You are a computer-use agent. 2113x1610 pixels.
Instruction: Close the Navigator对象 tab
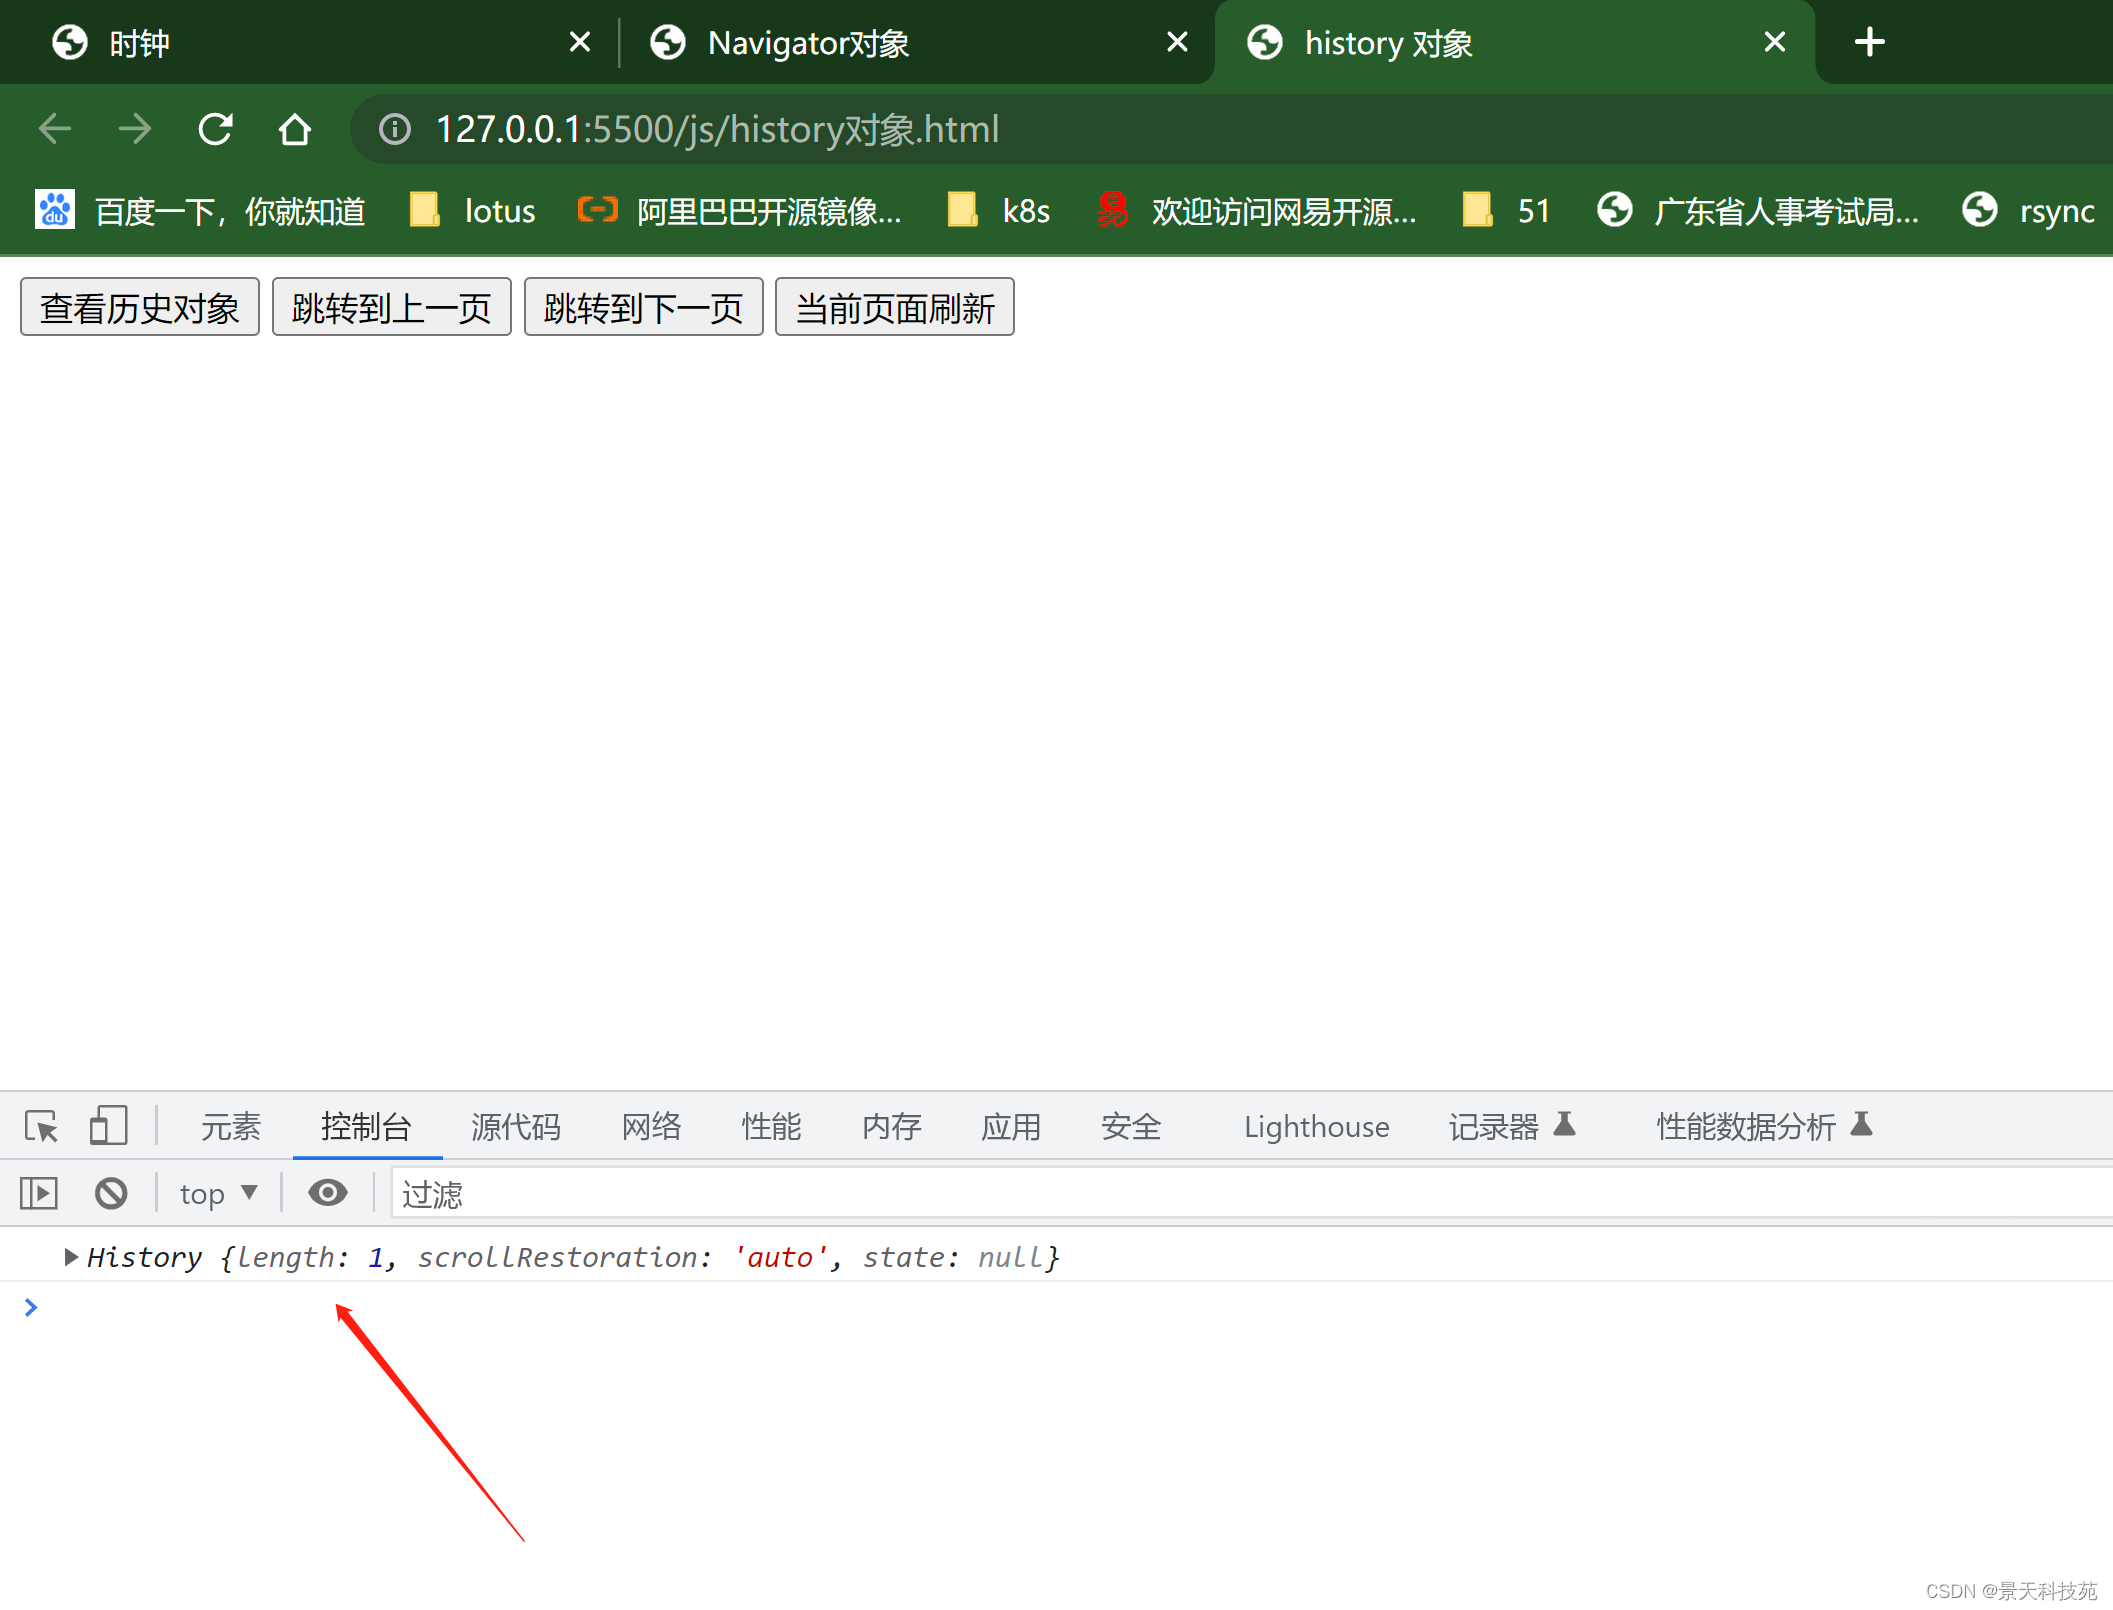click(1177, 42)
